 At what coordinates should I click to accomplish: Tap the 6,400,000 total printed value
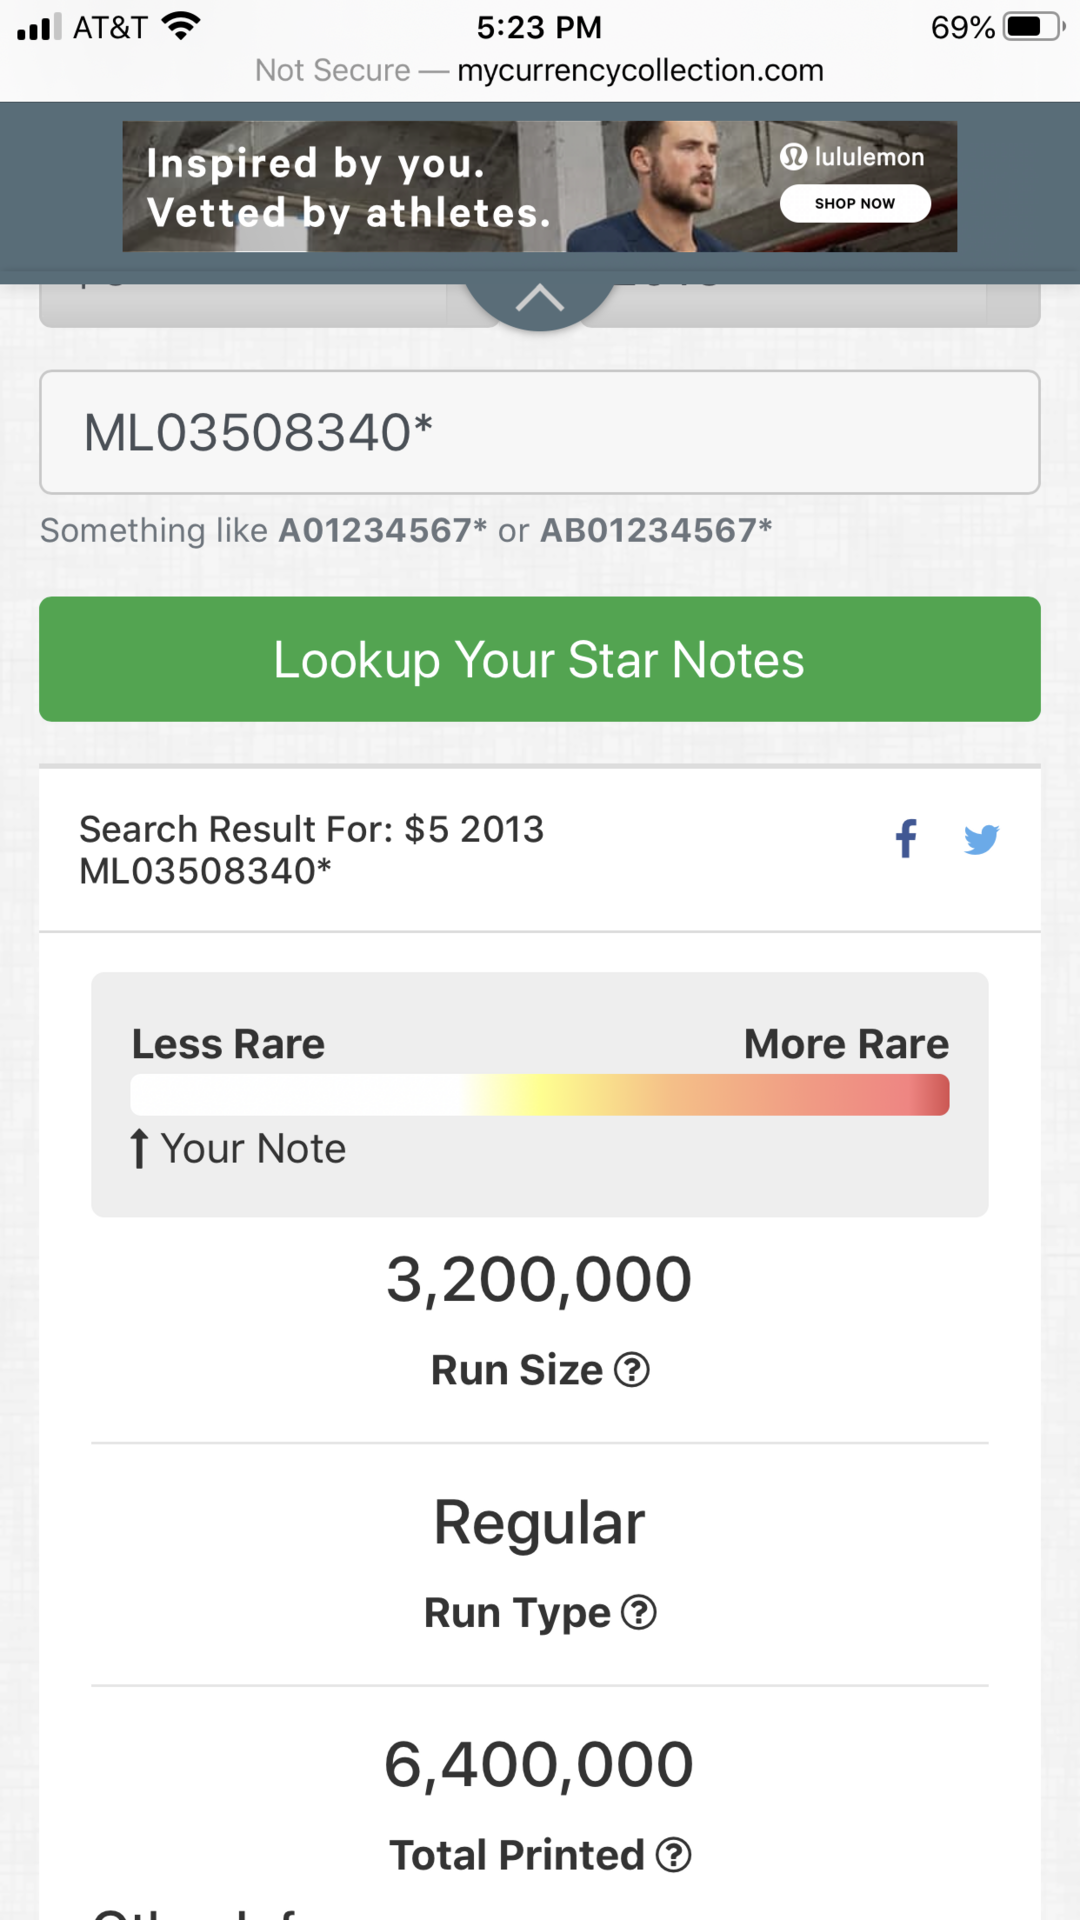540,1765
